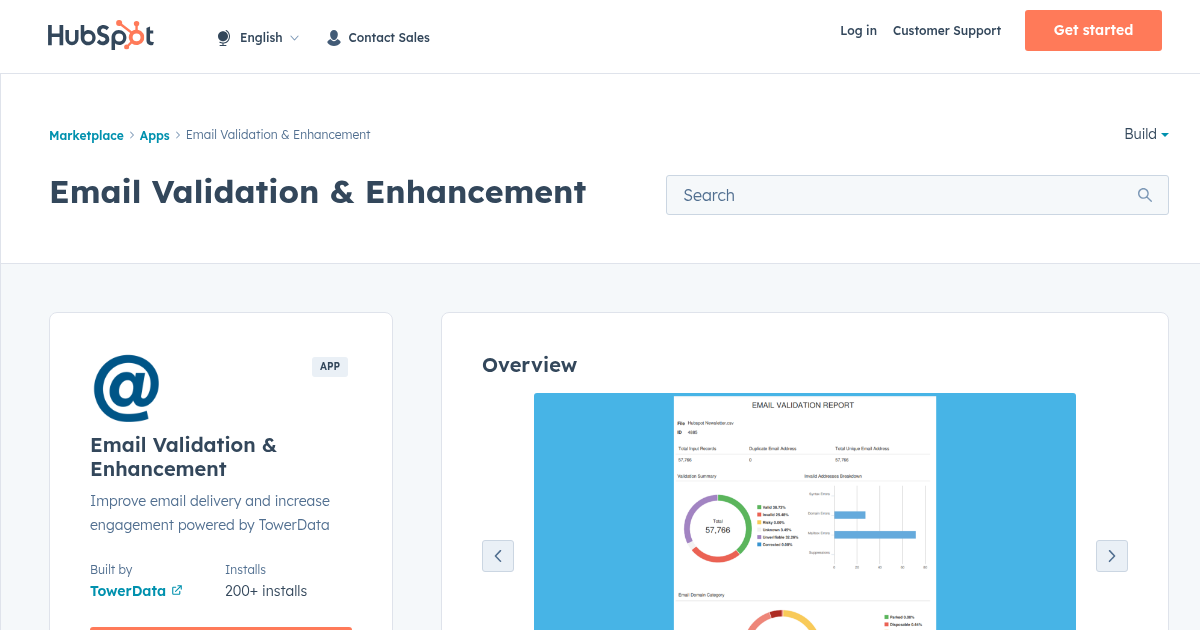
Task: Click the APP badge label
Action: pyautogui.click(x=330, y=366)
